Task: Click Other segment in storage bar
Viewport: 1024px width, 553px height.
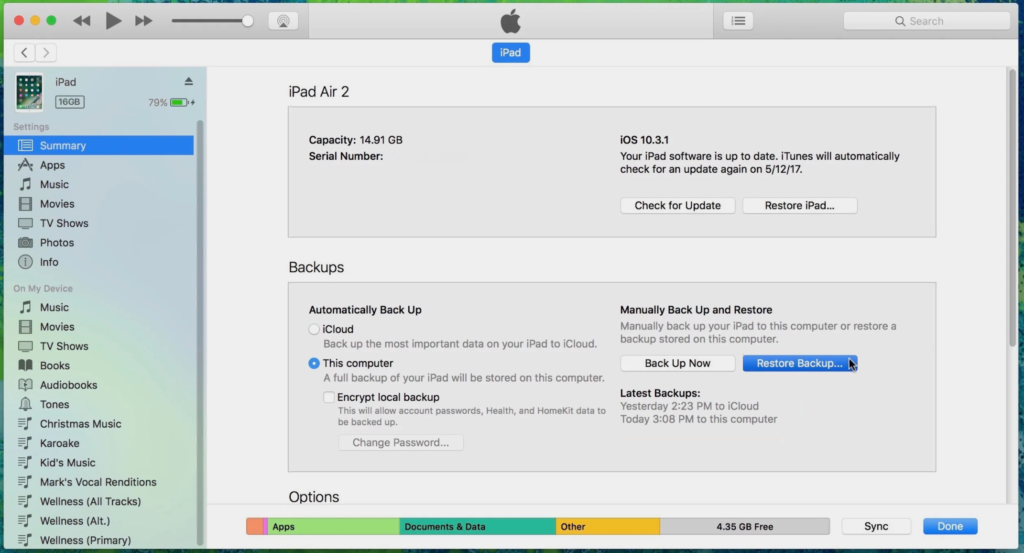Action: tap(607, 526)
